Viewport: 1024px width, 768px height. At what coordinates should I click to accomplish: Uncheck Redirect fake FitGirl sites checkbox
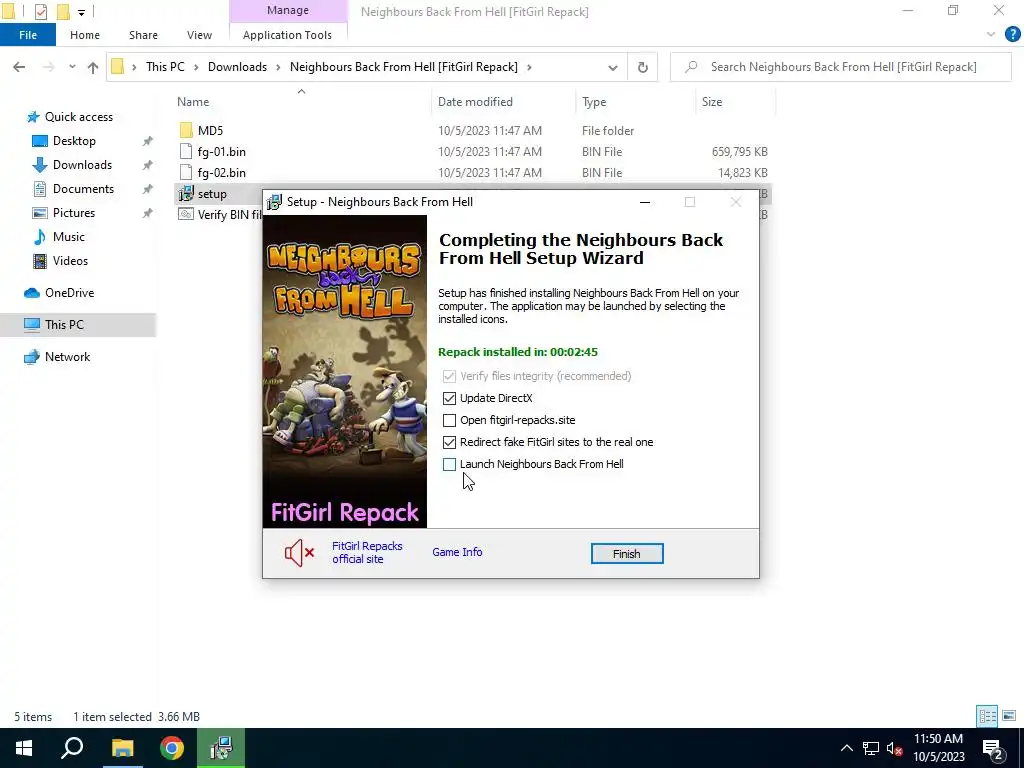click(x=449, y=442)
